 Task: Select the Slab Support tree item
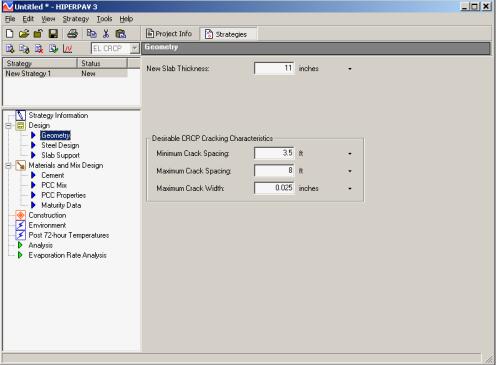click(61, 155)
